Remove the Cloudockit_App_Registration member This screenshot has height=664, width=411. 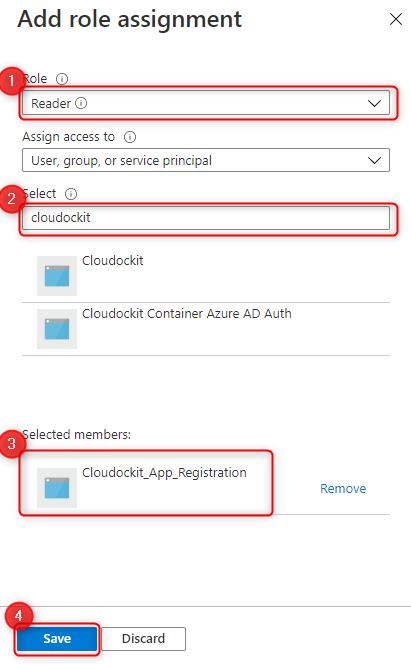click(343, 488)
